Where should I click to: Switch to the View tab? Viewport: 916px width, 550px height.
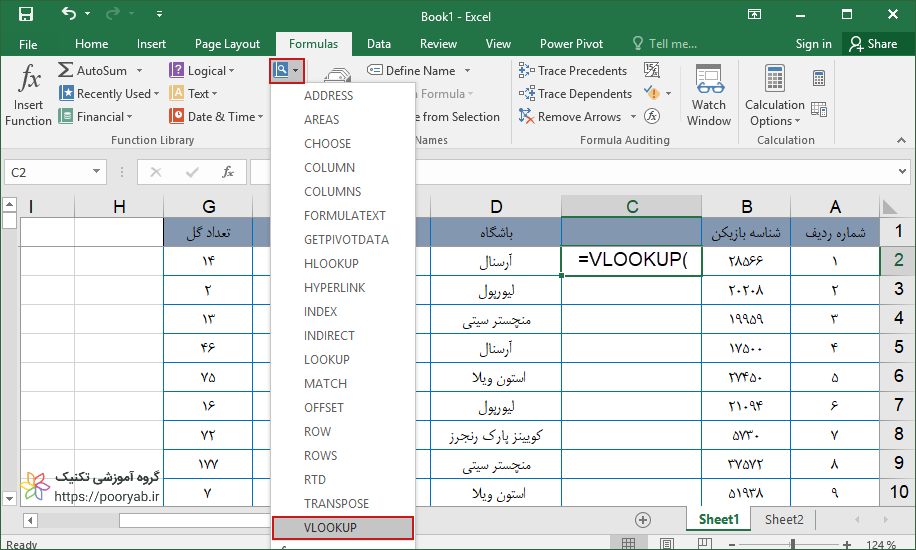pos(498,44)
